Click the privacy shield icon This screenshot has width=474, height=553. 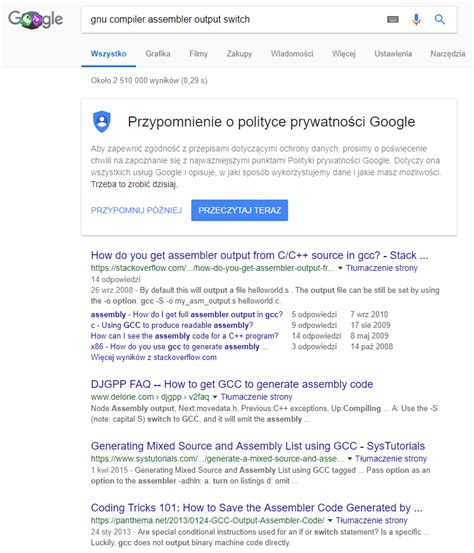point(102,122)
